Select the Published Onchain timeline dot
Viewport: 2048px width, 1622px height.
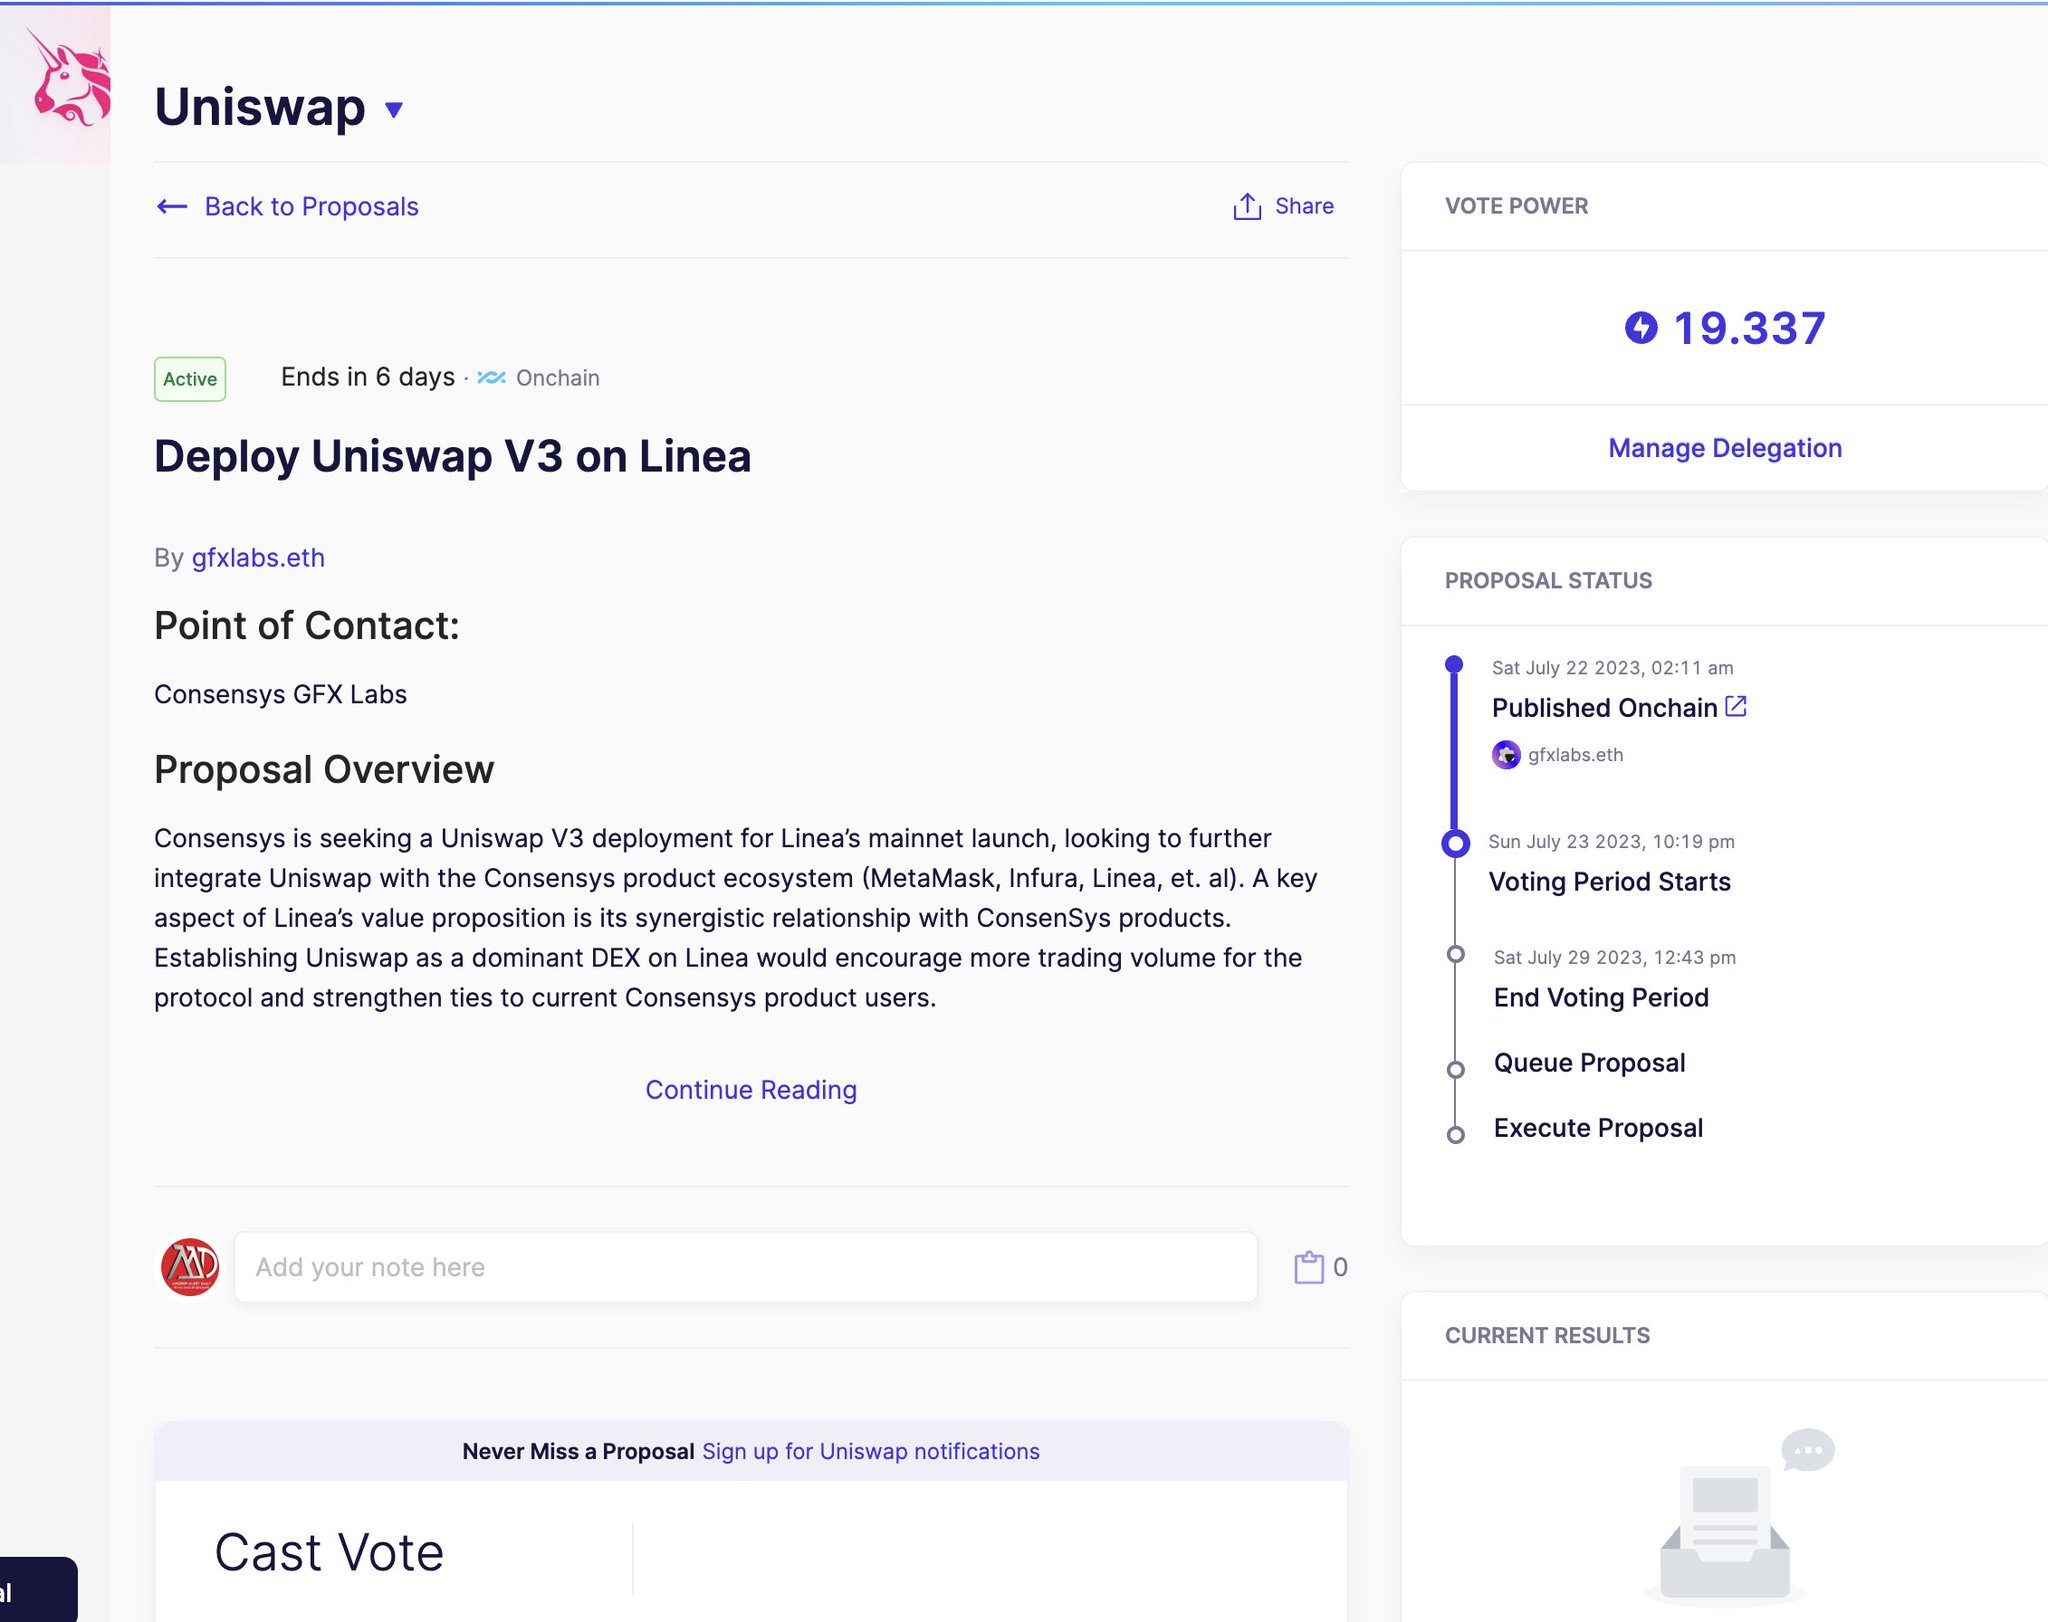click(1454, 664)
